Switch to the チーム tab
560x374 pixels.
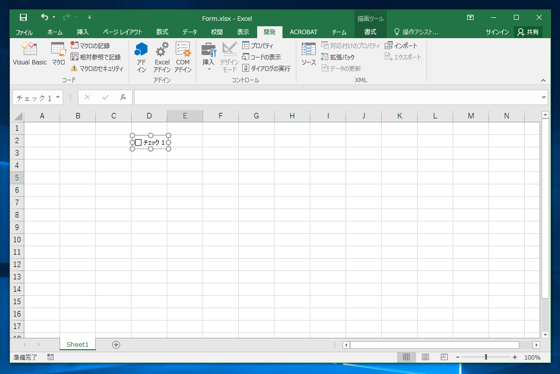click(339, 32)
